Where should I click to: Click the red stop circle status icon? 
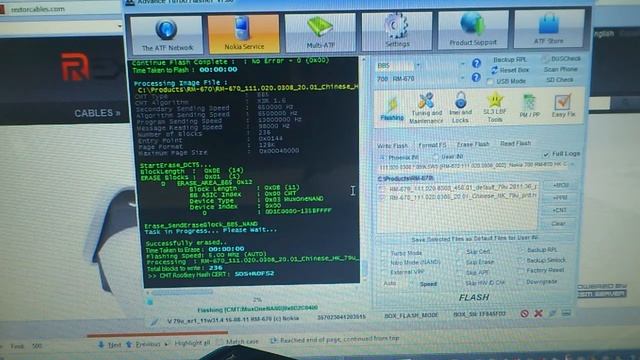(524, 313)
